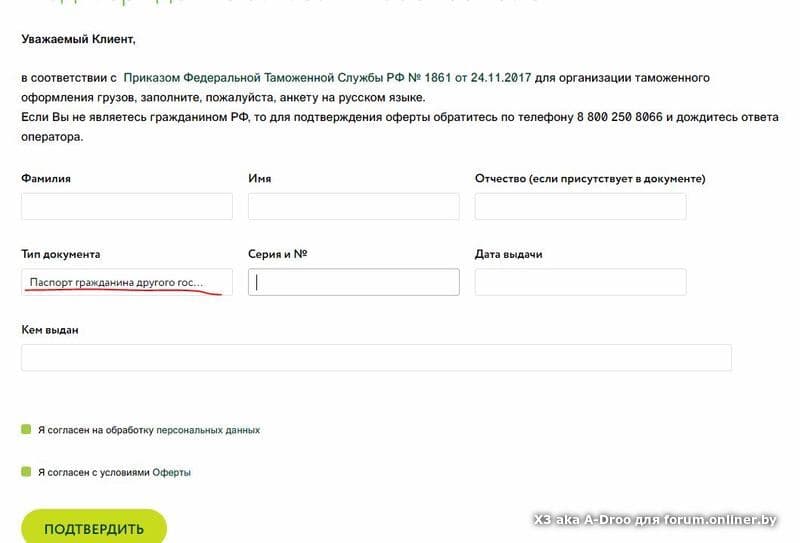Click the Я согласен с условиями label

pos(94,473)
